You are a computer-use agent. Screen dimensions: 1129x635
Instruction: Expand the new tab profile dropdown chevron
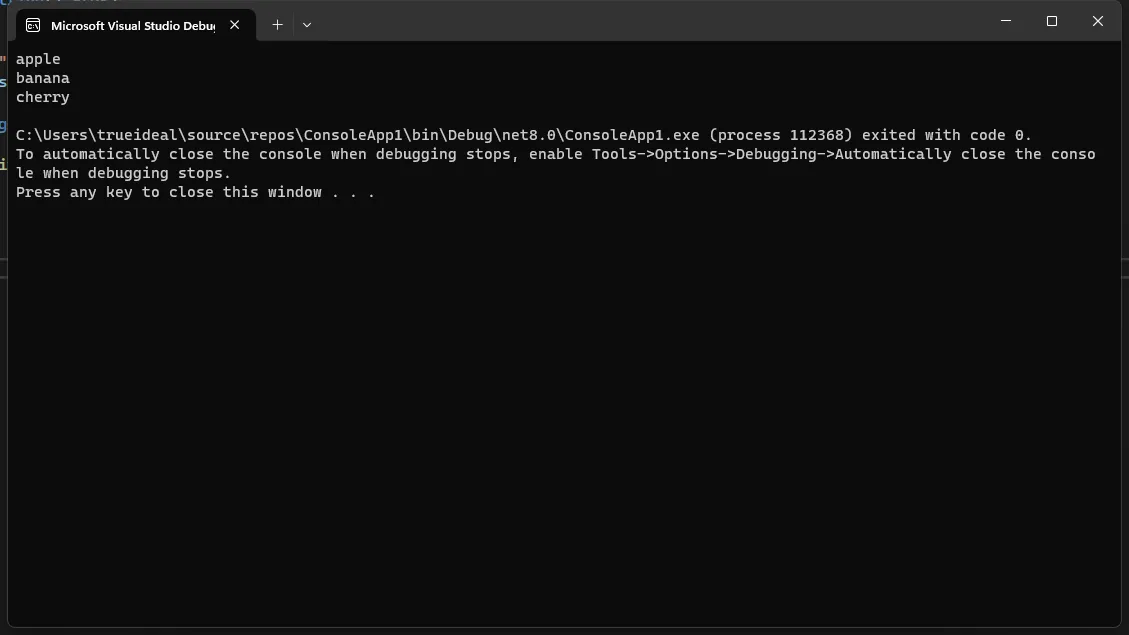tap(307, 24)
